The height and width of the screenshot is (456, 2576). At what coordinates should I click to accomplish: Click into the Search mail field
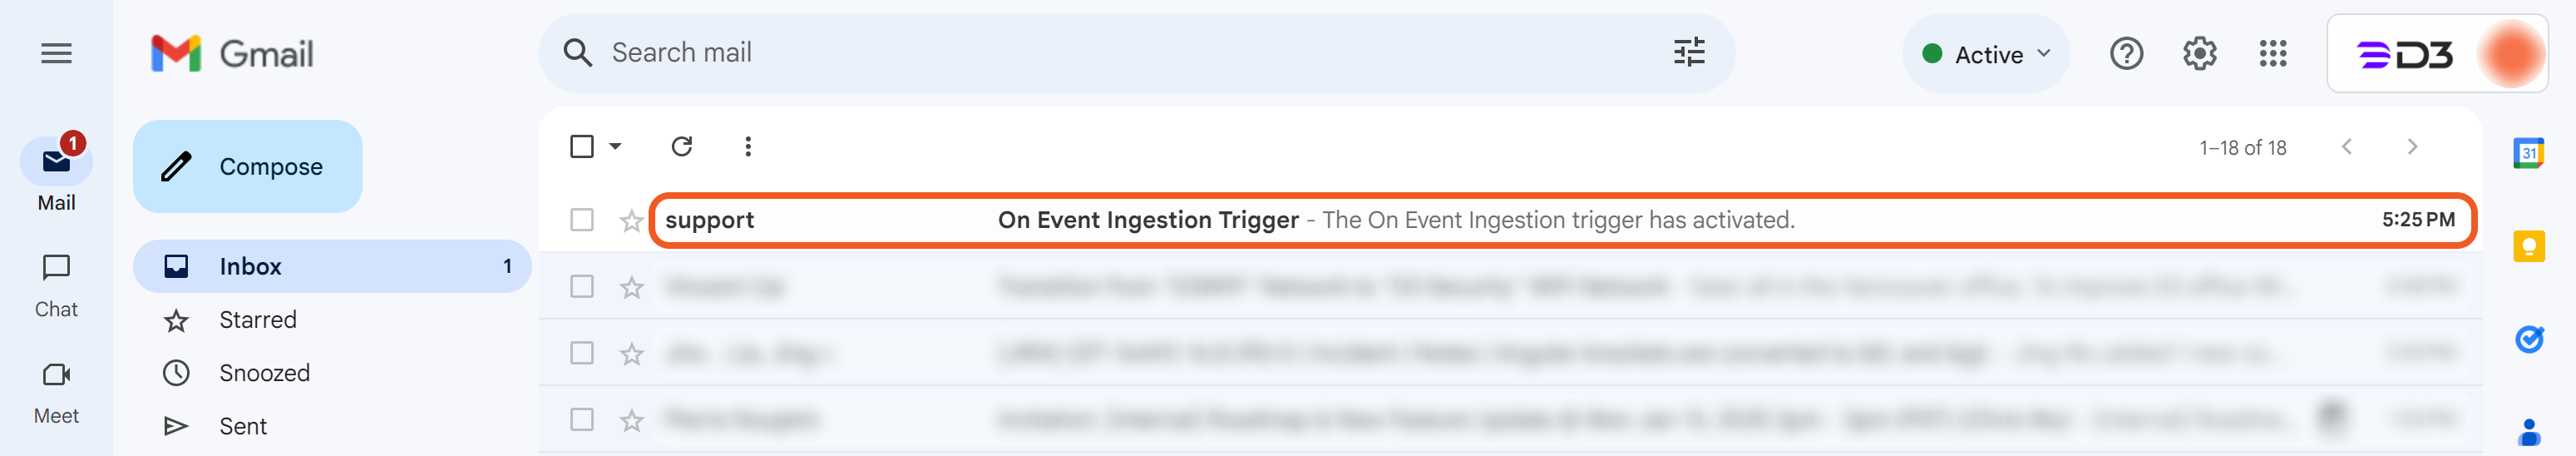(x=1100, y=53)
